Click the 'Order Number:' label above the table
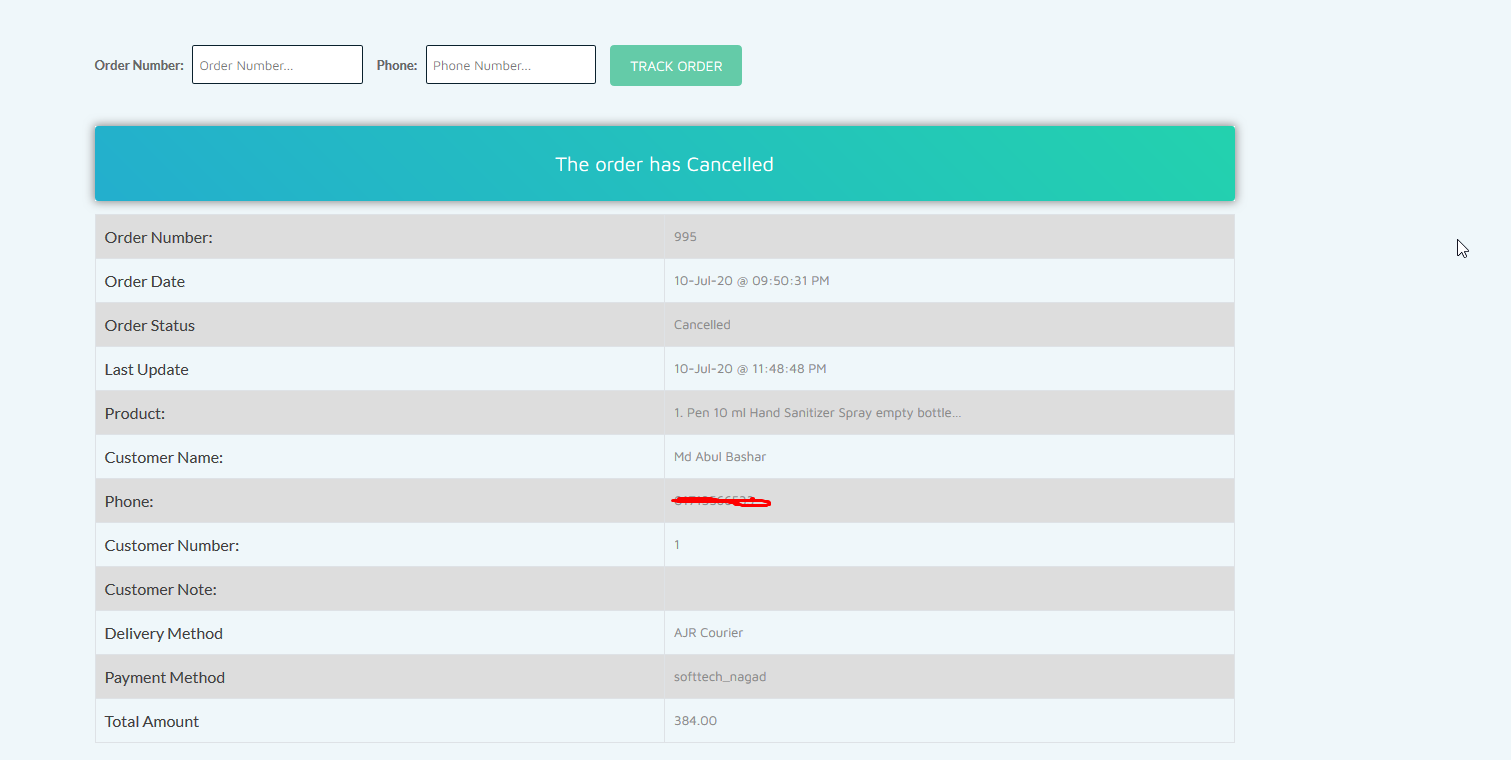 coord(139,65)
